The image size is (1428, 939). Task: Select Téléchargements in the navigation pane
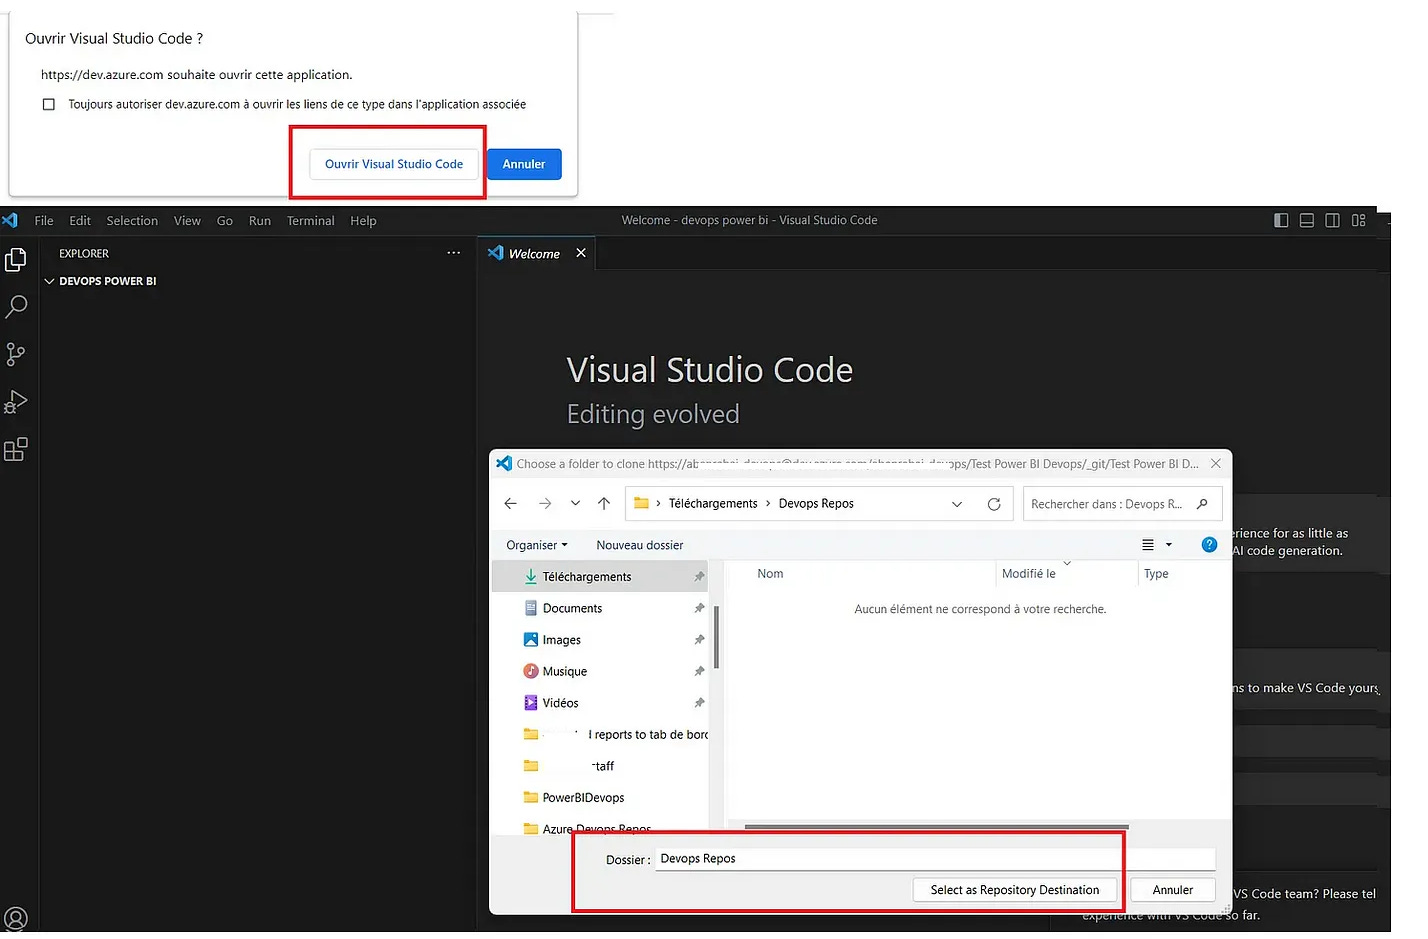pyautogui.click(x=600, y=577)
